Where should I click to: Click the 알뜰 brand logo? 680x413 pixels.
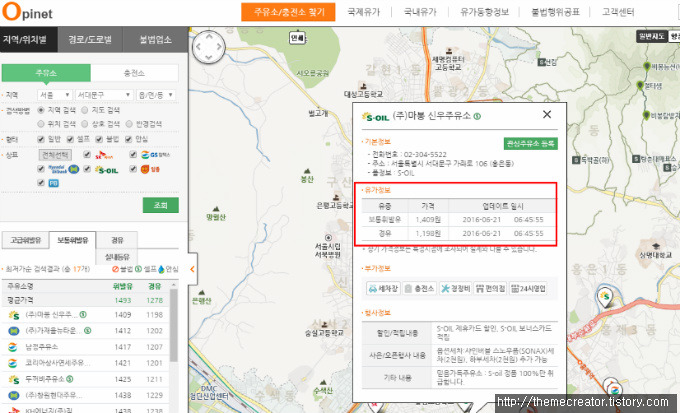click(x=150, y=169)
